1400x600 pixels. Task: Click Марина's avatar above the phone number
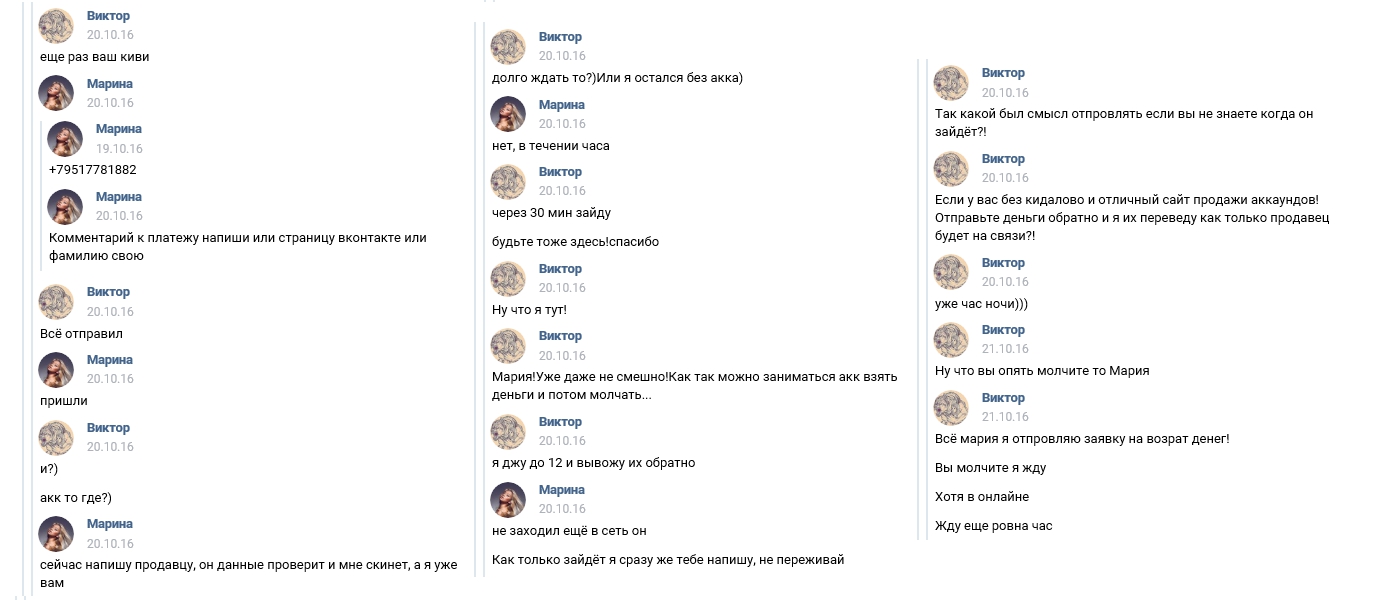pyautogui.click(x=65, y=138)
